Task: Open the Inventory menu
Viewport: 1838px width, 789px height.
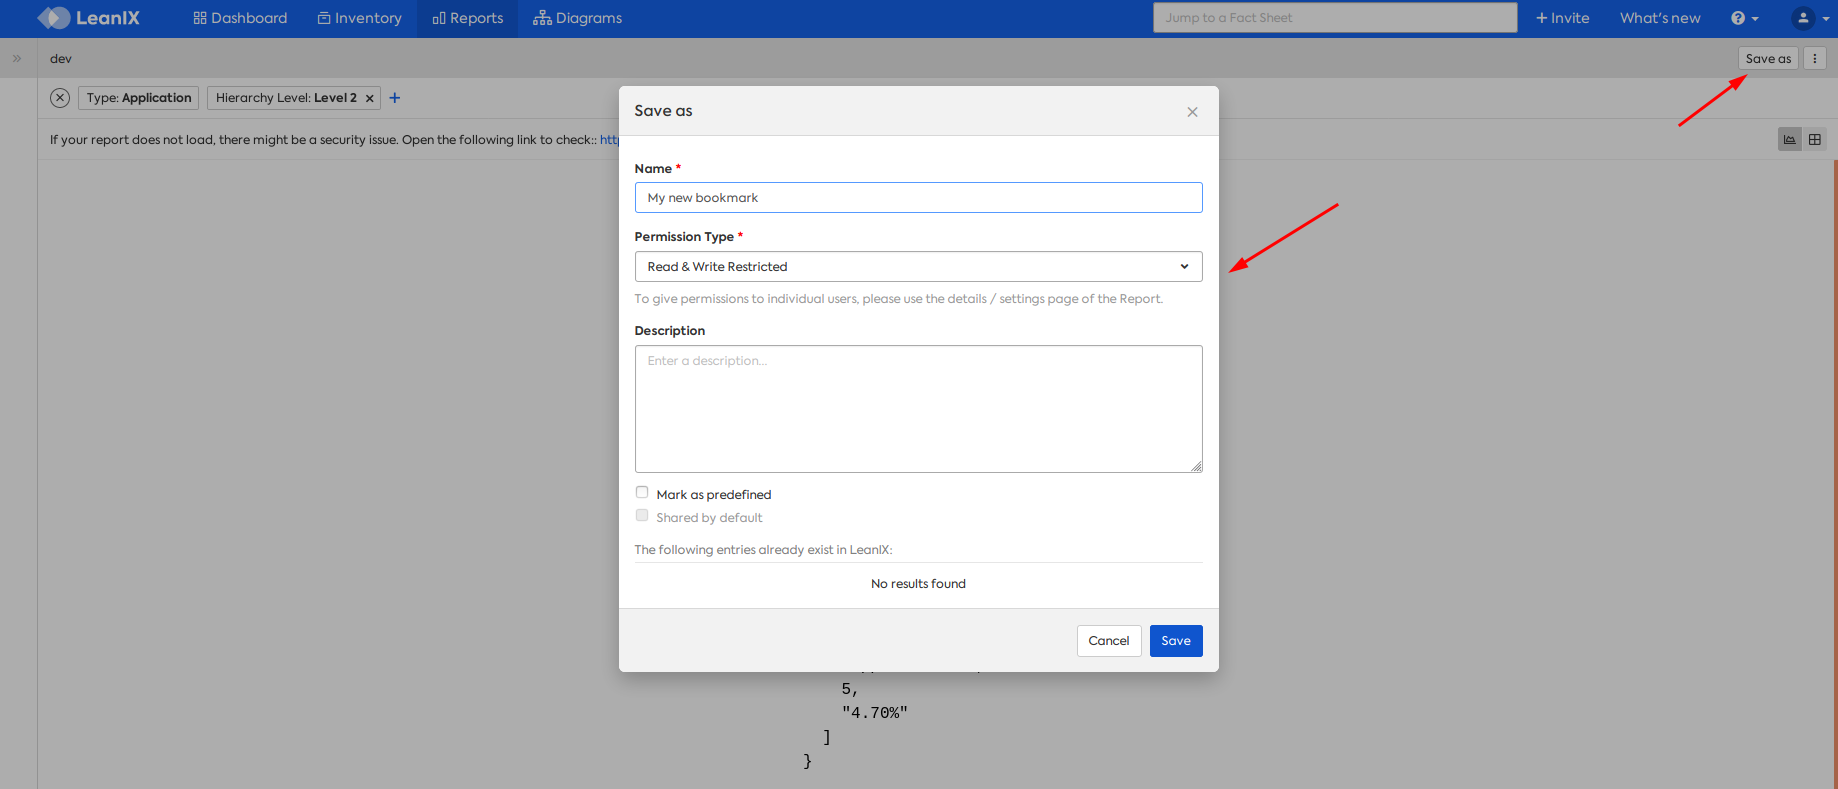Action: point(359,18)
